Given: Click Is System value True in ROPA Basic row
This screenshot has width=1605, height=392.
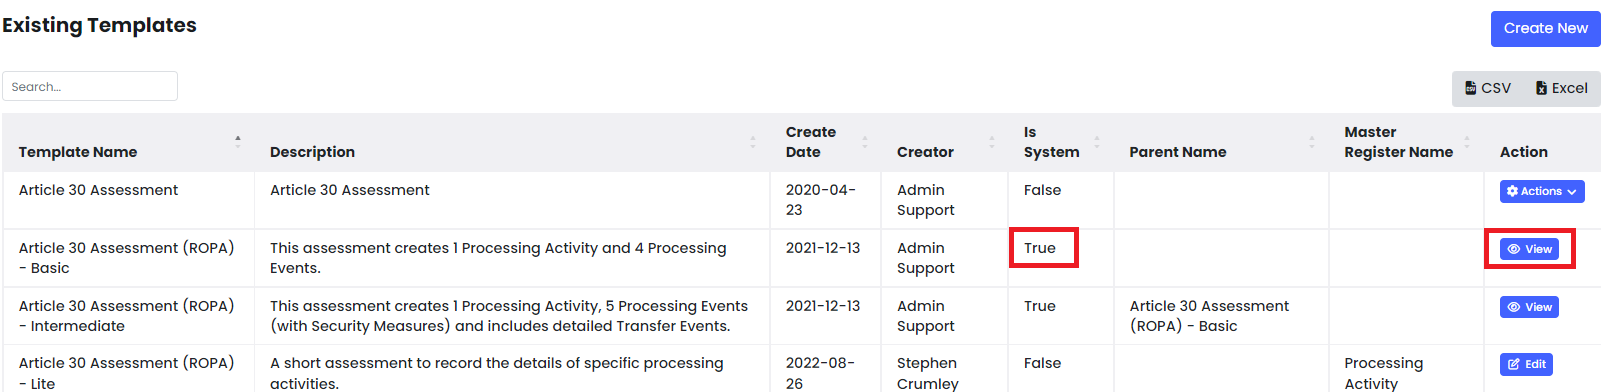Looking at the screenshot, I should point(1040,248).
